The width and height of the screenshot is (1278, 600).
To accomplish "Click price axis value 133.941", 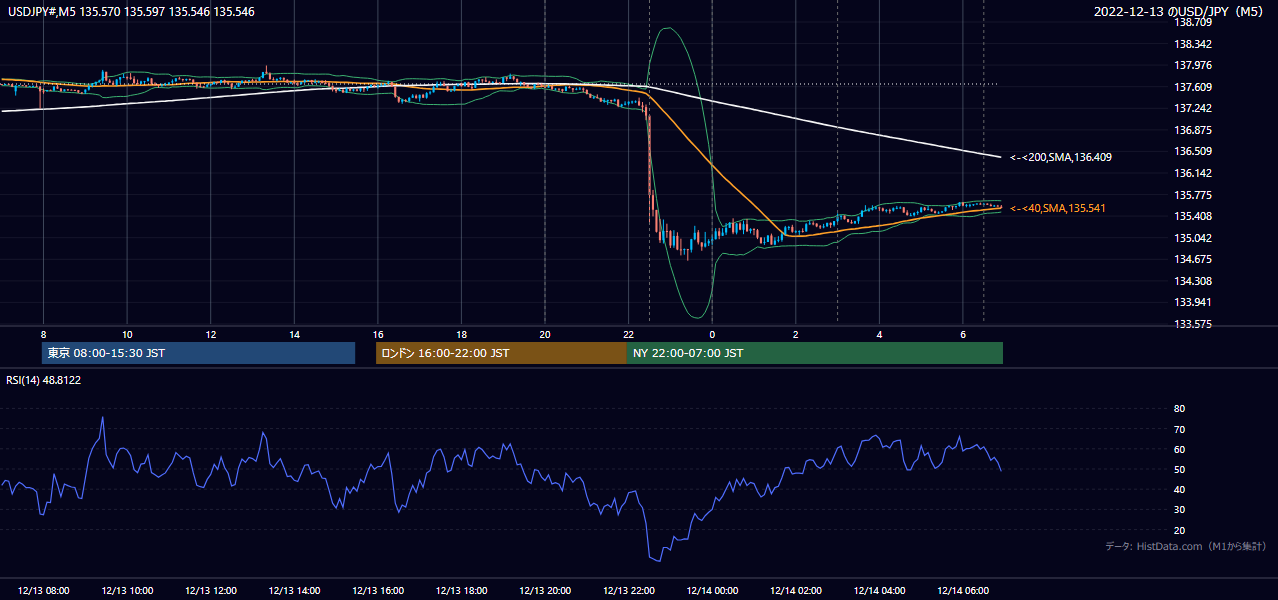I will (1192, 302).
